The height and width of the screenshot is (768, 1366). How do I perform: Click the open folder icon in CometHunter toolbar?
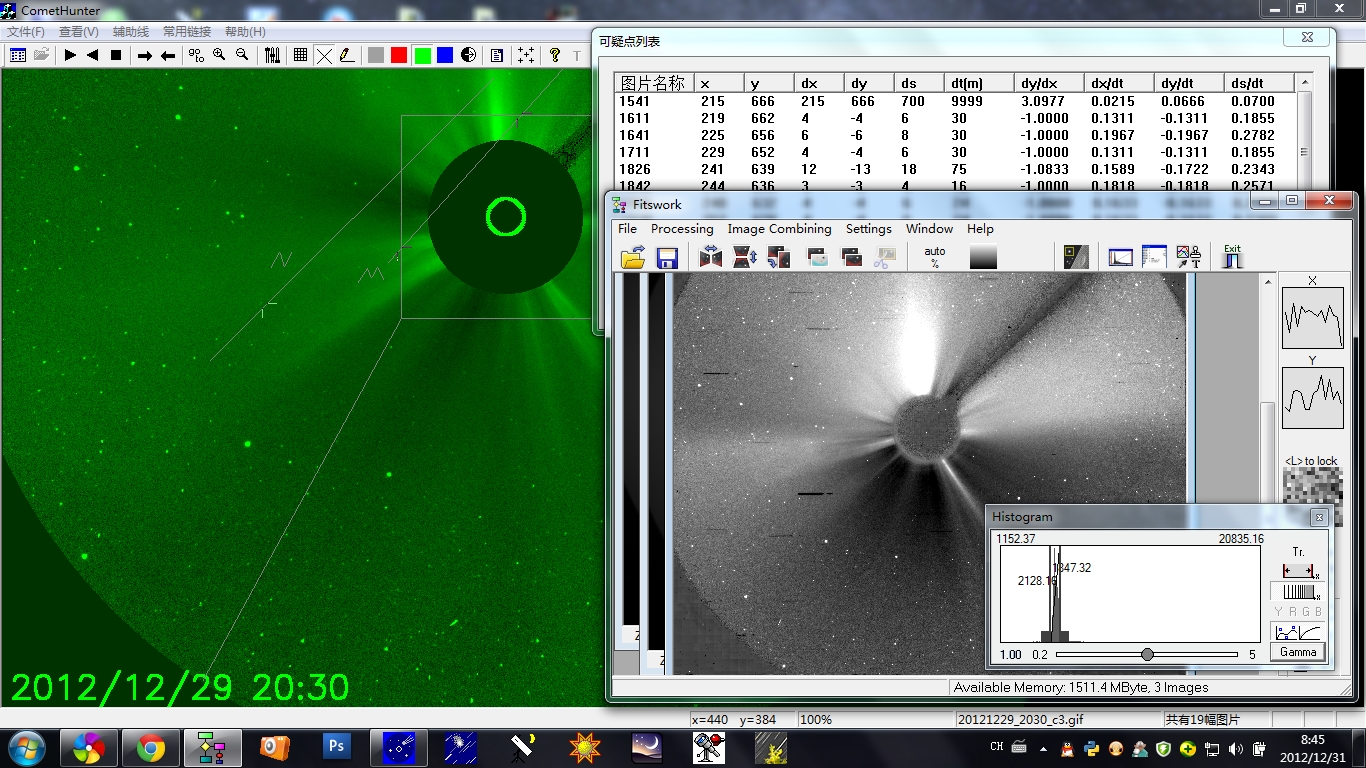[41, 55]
